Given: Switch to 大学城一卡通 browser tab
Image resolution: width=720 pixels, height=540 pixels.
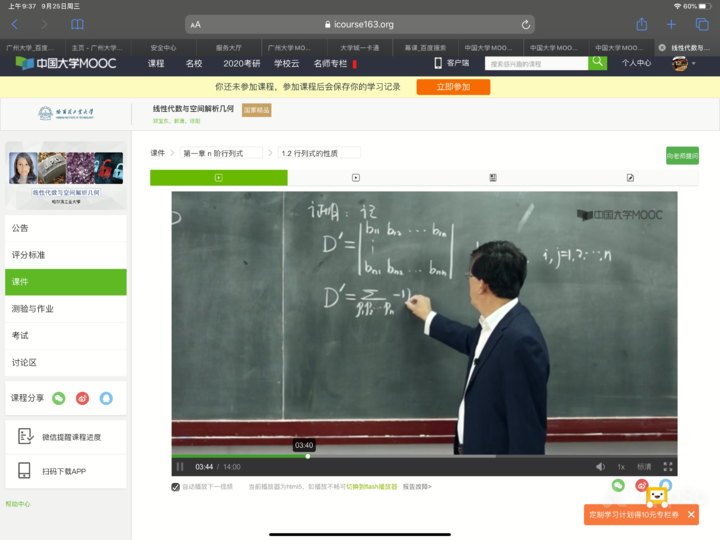Looking at the screenshot, I should [x=360, y=48].
